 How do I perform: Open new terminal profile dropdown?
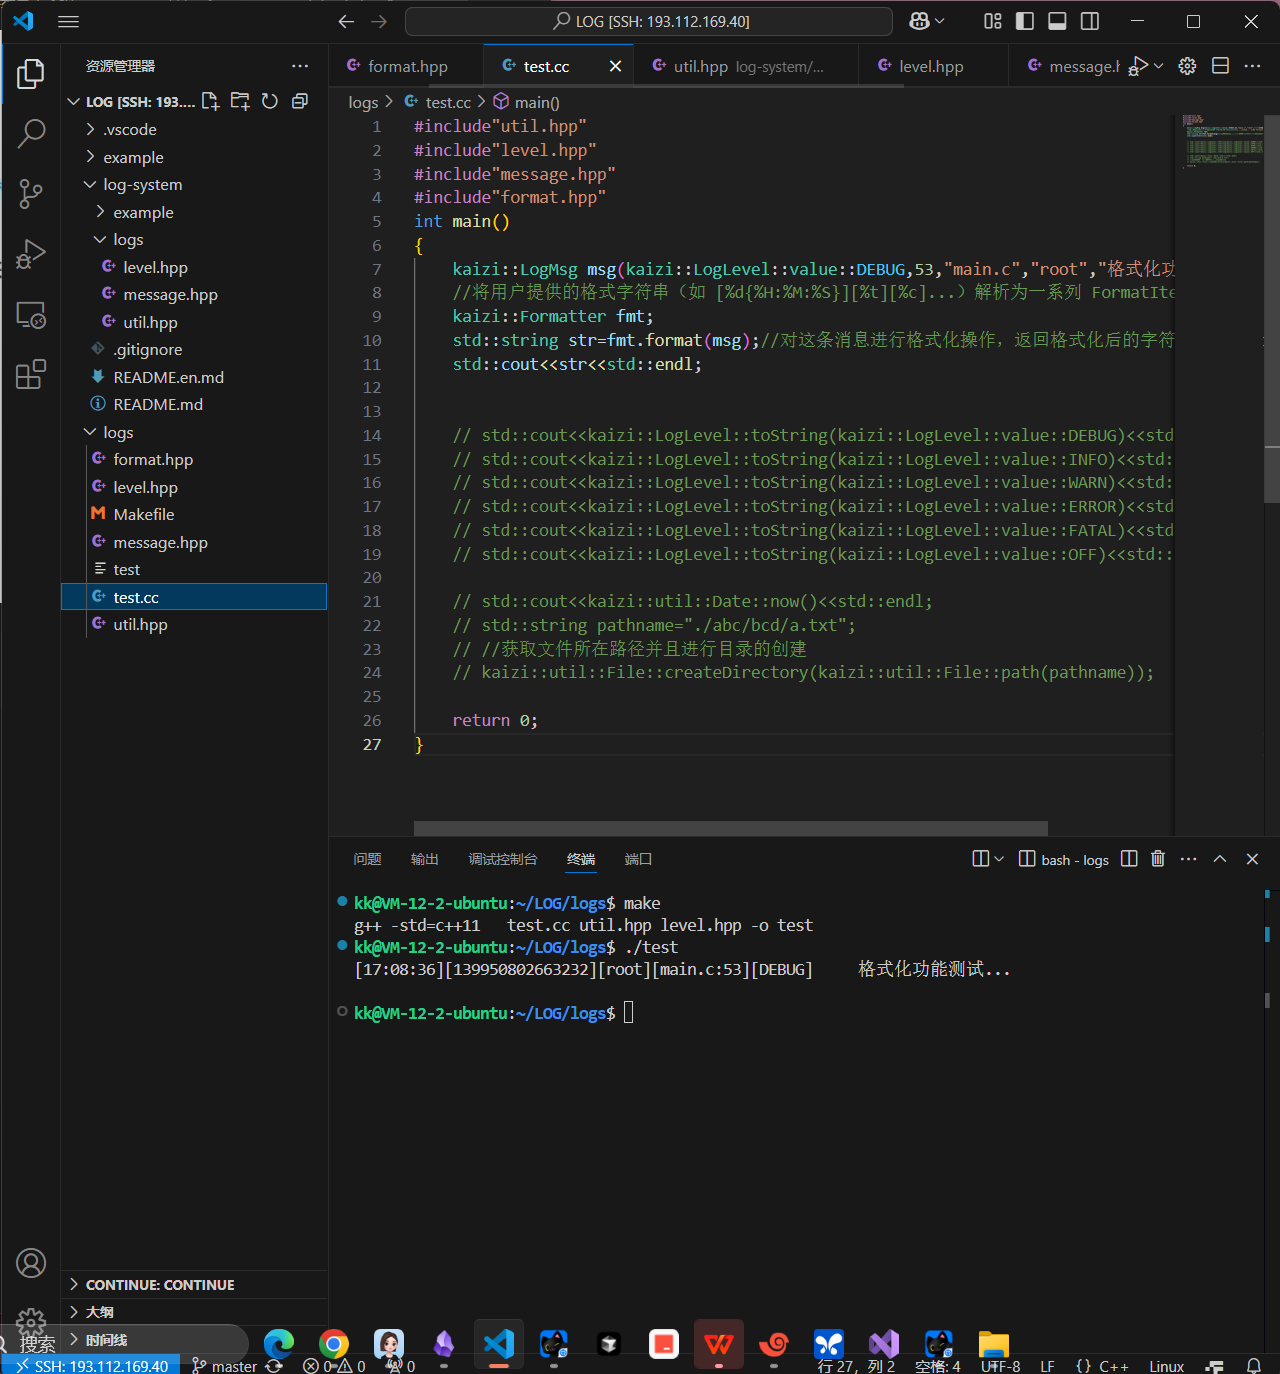click(x=998, y=859)
